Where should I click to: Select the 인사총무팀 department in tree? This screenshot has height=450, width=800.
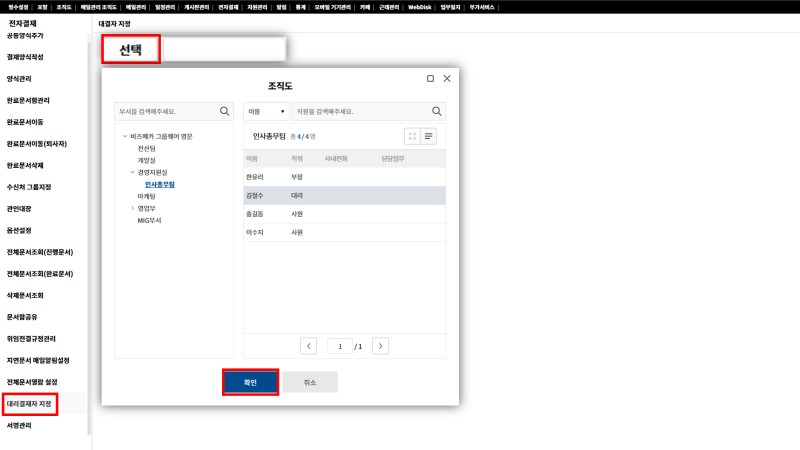click(x=160, y=184)
